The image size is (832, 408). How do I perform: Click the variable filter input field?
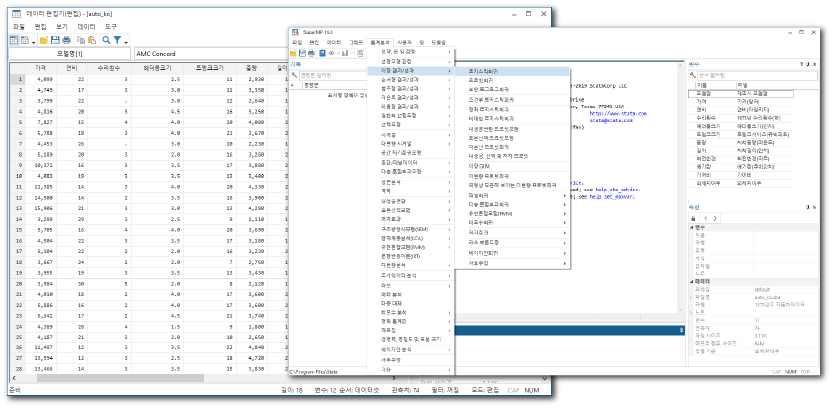click(x=756, y=75)
